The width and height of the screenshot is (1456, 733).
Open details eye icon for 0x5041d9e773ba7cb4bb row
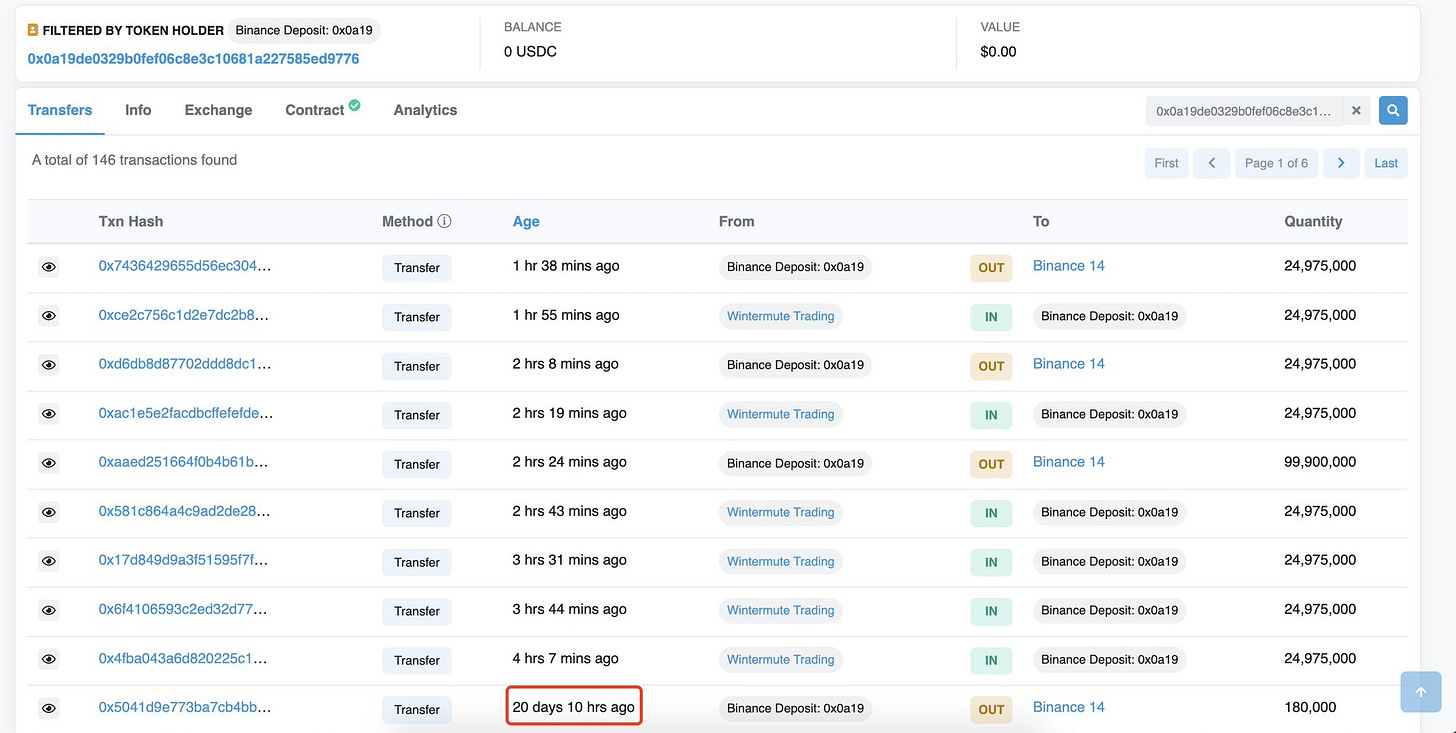pos(49,708)
